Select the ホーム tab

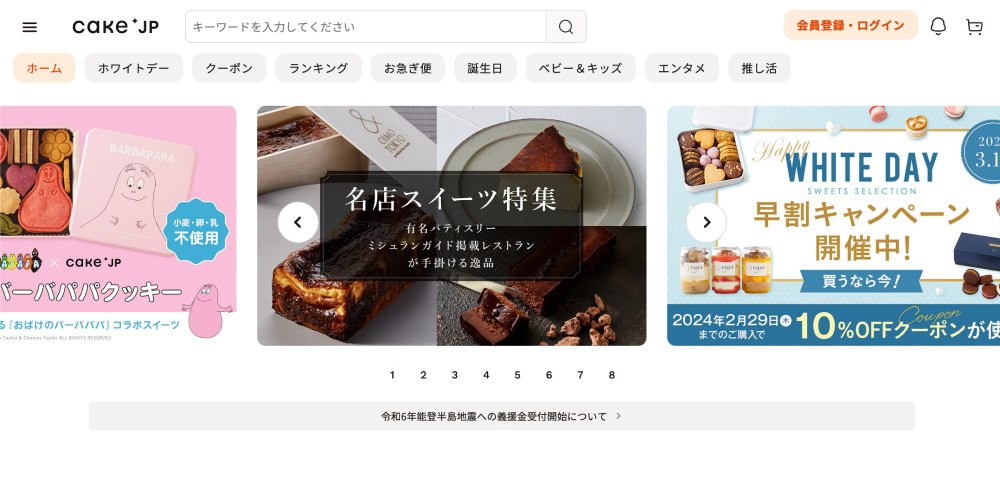[44, 68]
